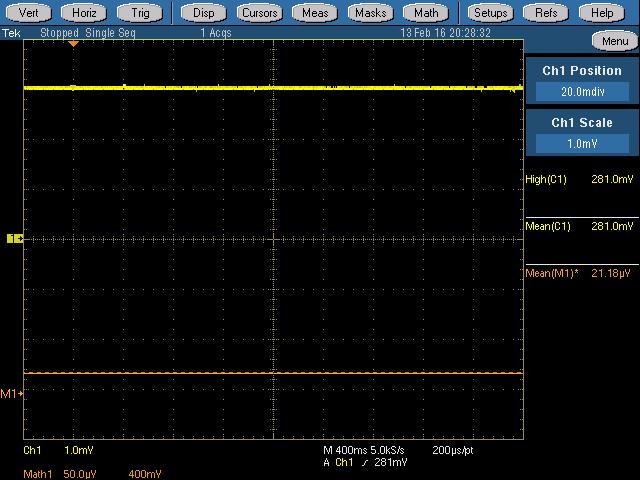Viewport: 640px width, 480px height.
Task: Click the Ch1 Position value field
Action: [x=582, y=92]
